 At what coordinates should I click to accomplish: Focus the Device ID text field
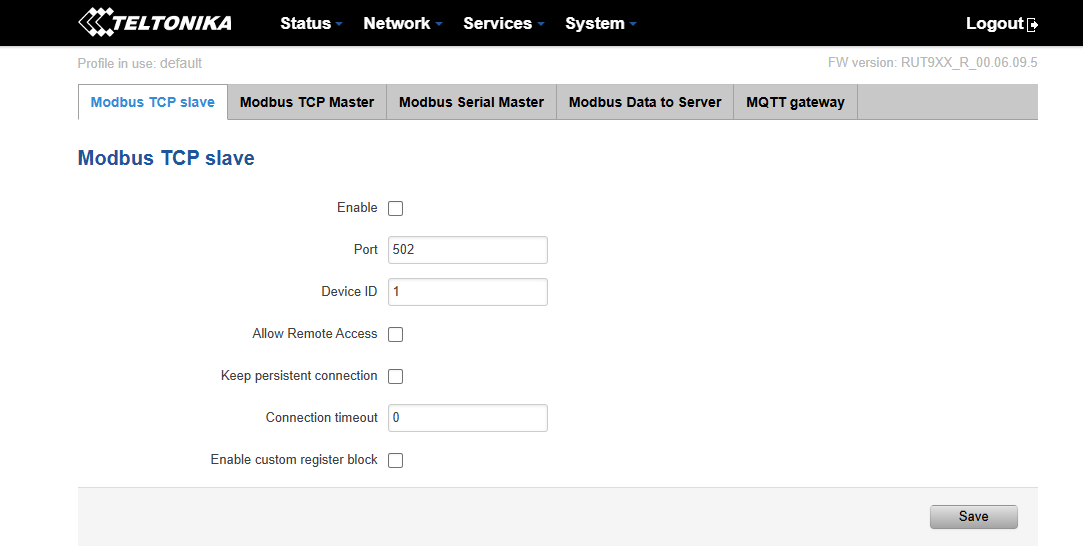click(467, 292)
